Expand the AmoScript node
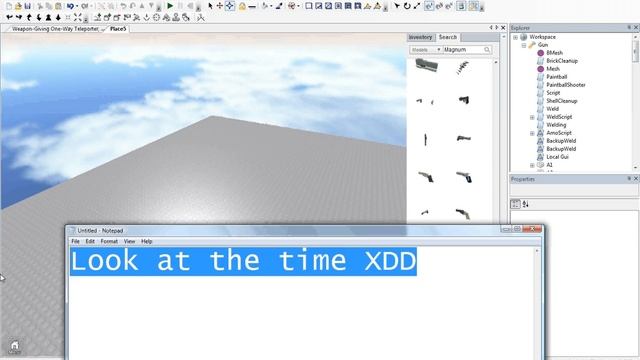 tap(532, 133)
